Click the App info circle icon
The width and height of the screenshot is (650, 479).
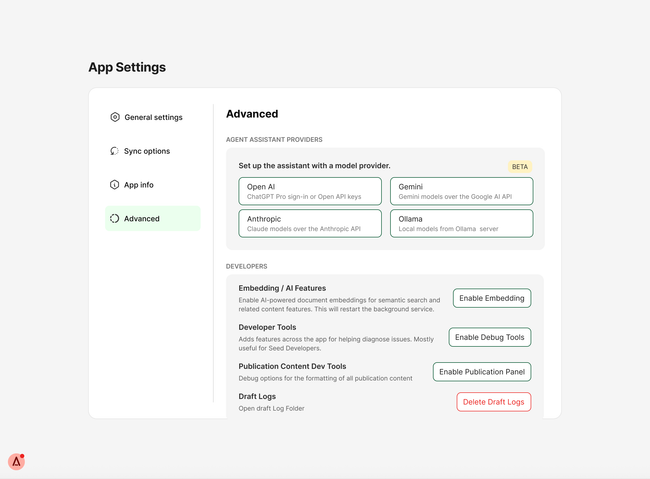point(115,185)
